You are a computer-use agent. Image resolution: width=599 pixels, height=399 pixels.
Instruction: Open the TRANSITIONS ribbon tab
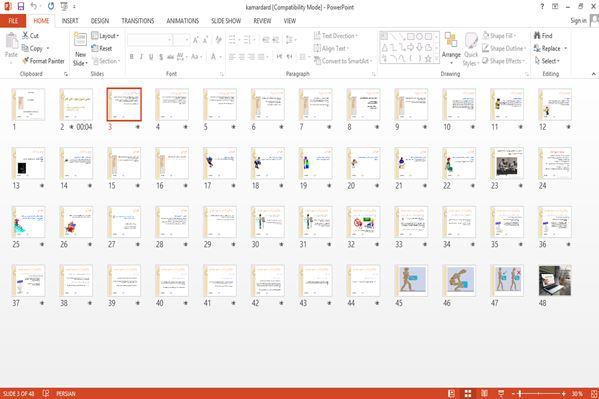coord(138,21)
